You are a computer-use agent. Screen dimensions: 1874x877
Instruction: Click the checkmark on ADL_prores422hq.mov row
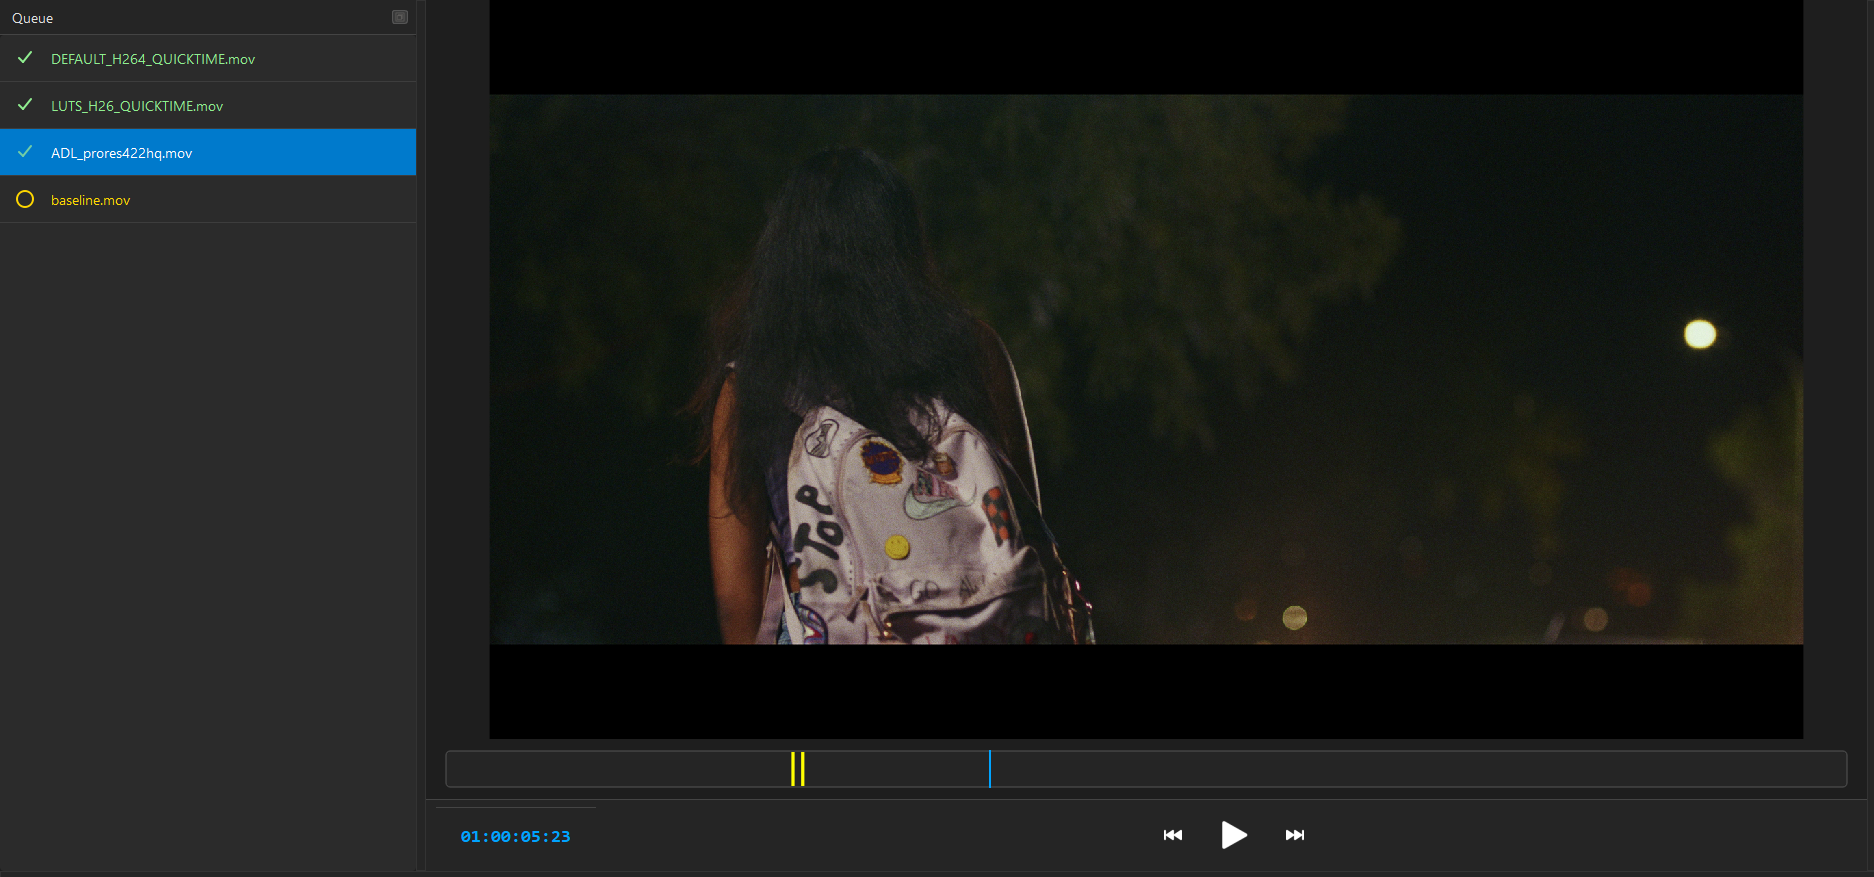tap(25, 152)
